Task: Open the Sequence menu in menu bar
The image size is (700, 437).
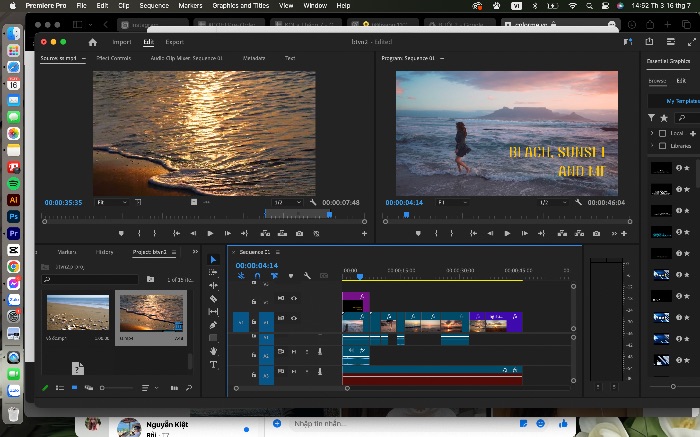Action: pos(154,5)
